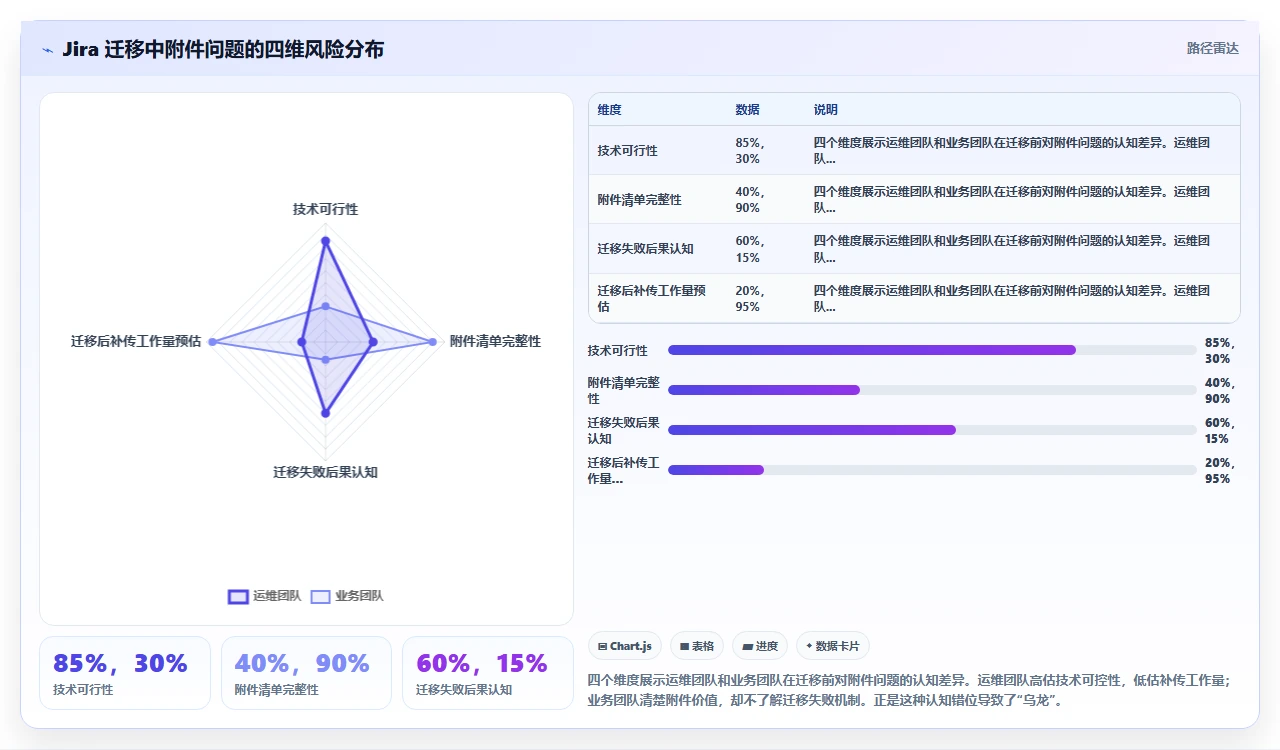Click the description text in the 迁移后补传工作量预估 row

(x=1011, y=298)
